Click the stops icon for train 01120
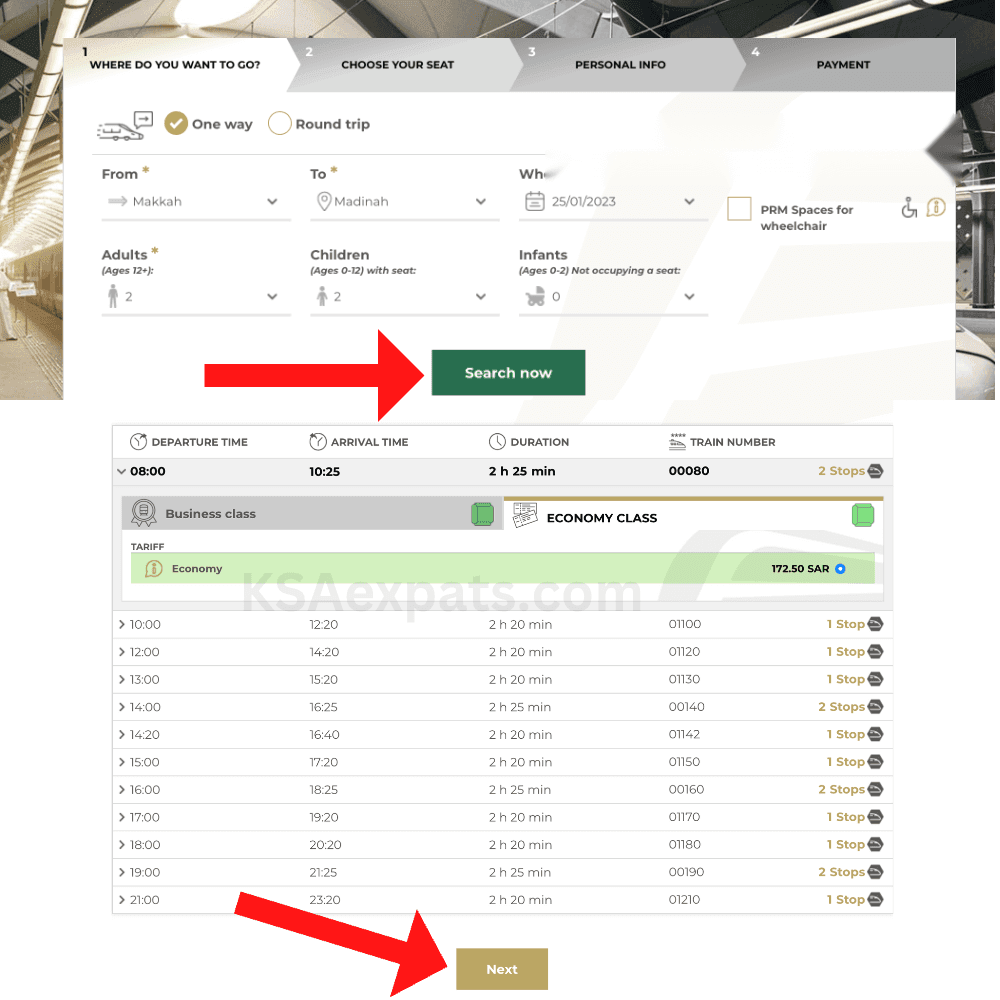 click(x=876, y=651)
